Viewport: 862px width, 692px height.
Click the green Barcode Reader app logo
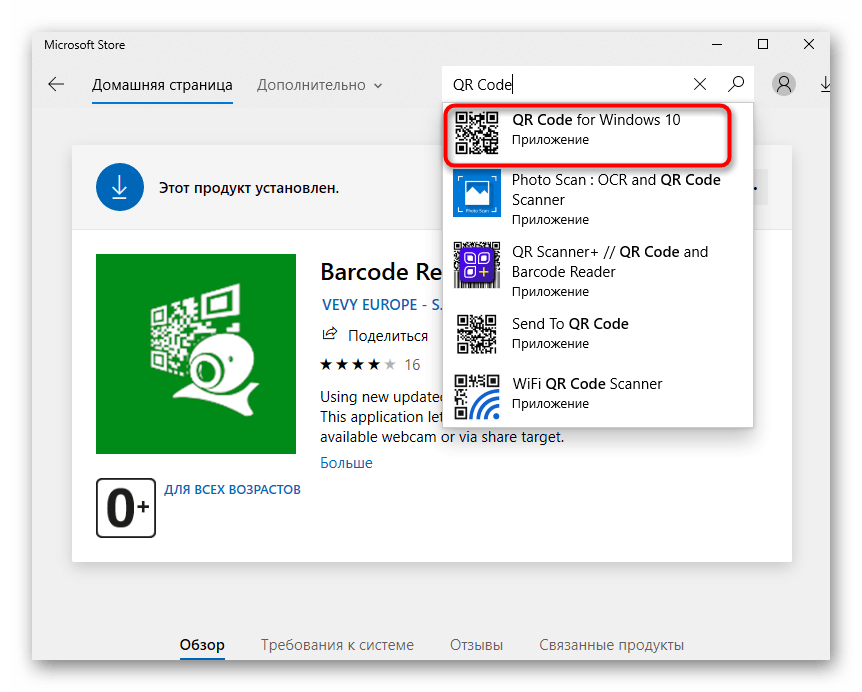(x=196, y=354)
